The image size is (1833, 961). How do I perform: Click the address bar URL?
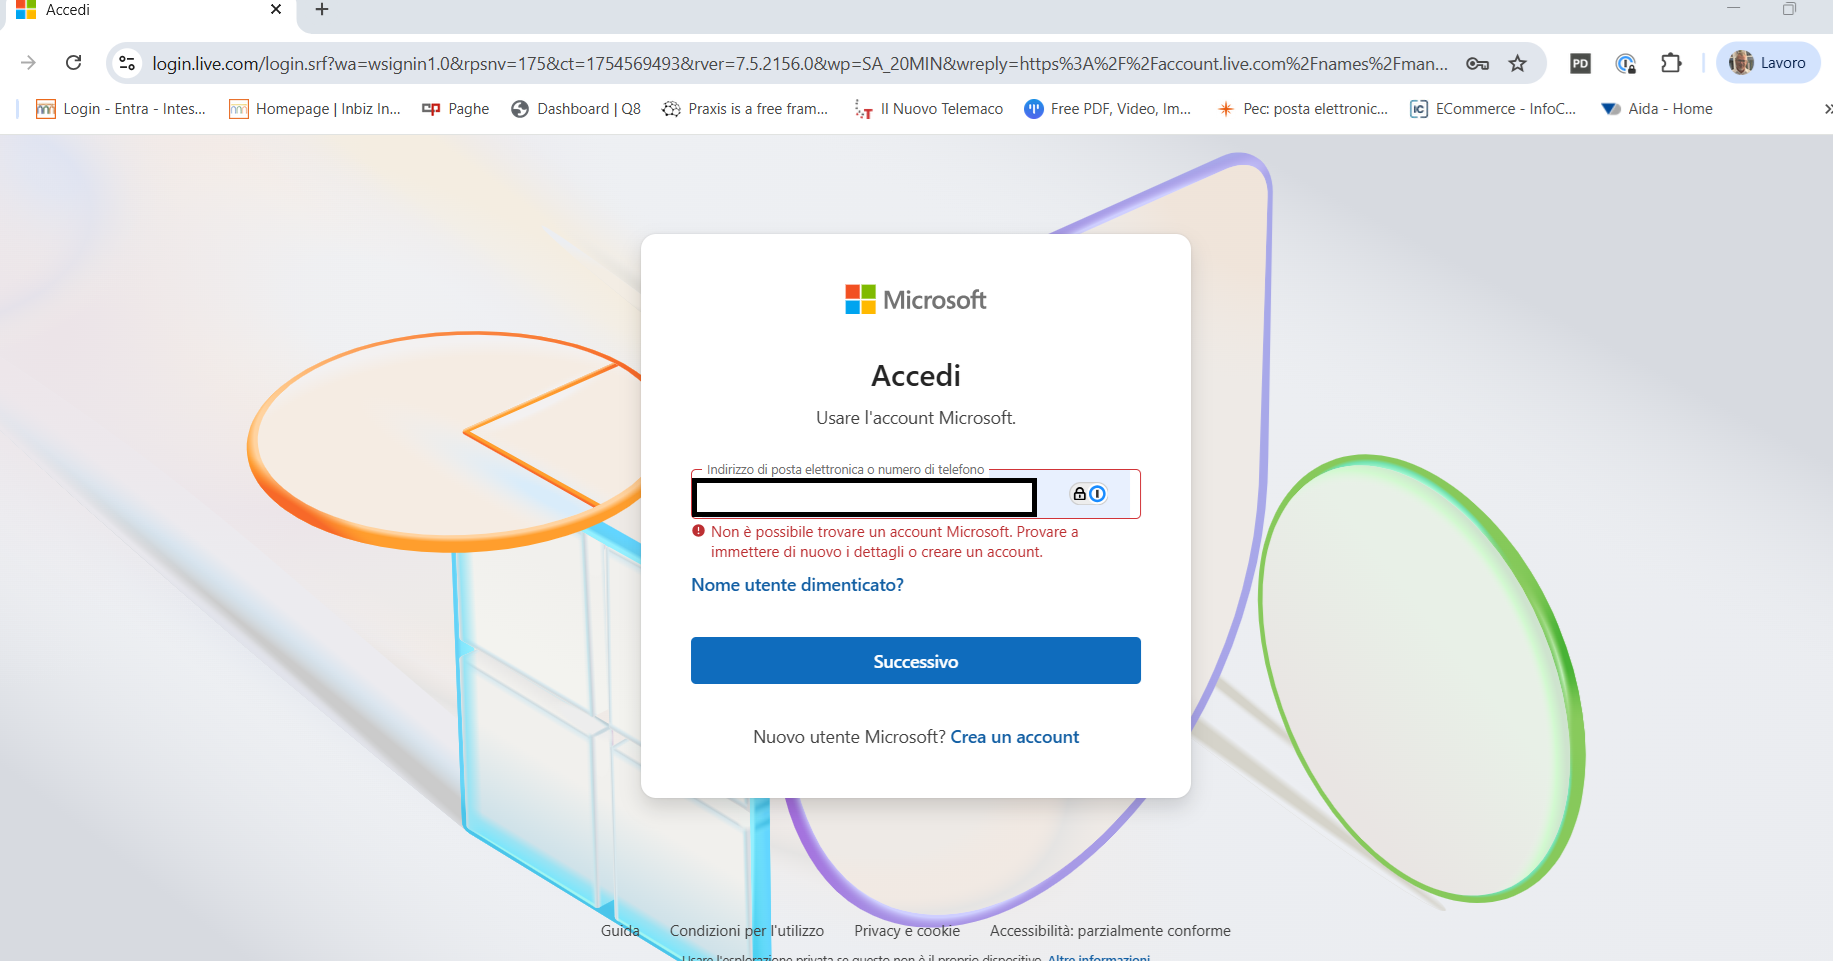coord(800,64)
